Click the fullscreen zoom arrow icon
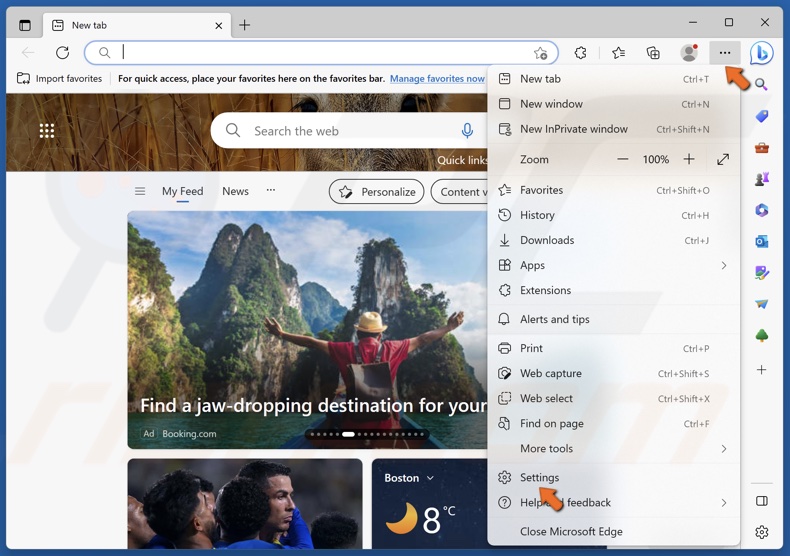The width and height of the screenshot is (790, 556). (x=723, y=160)
